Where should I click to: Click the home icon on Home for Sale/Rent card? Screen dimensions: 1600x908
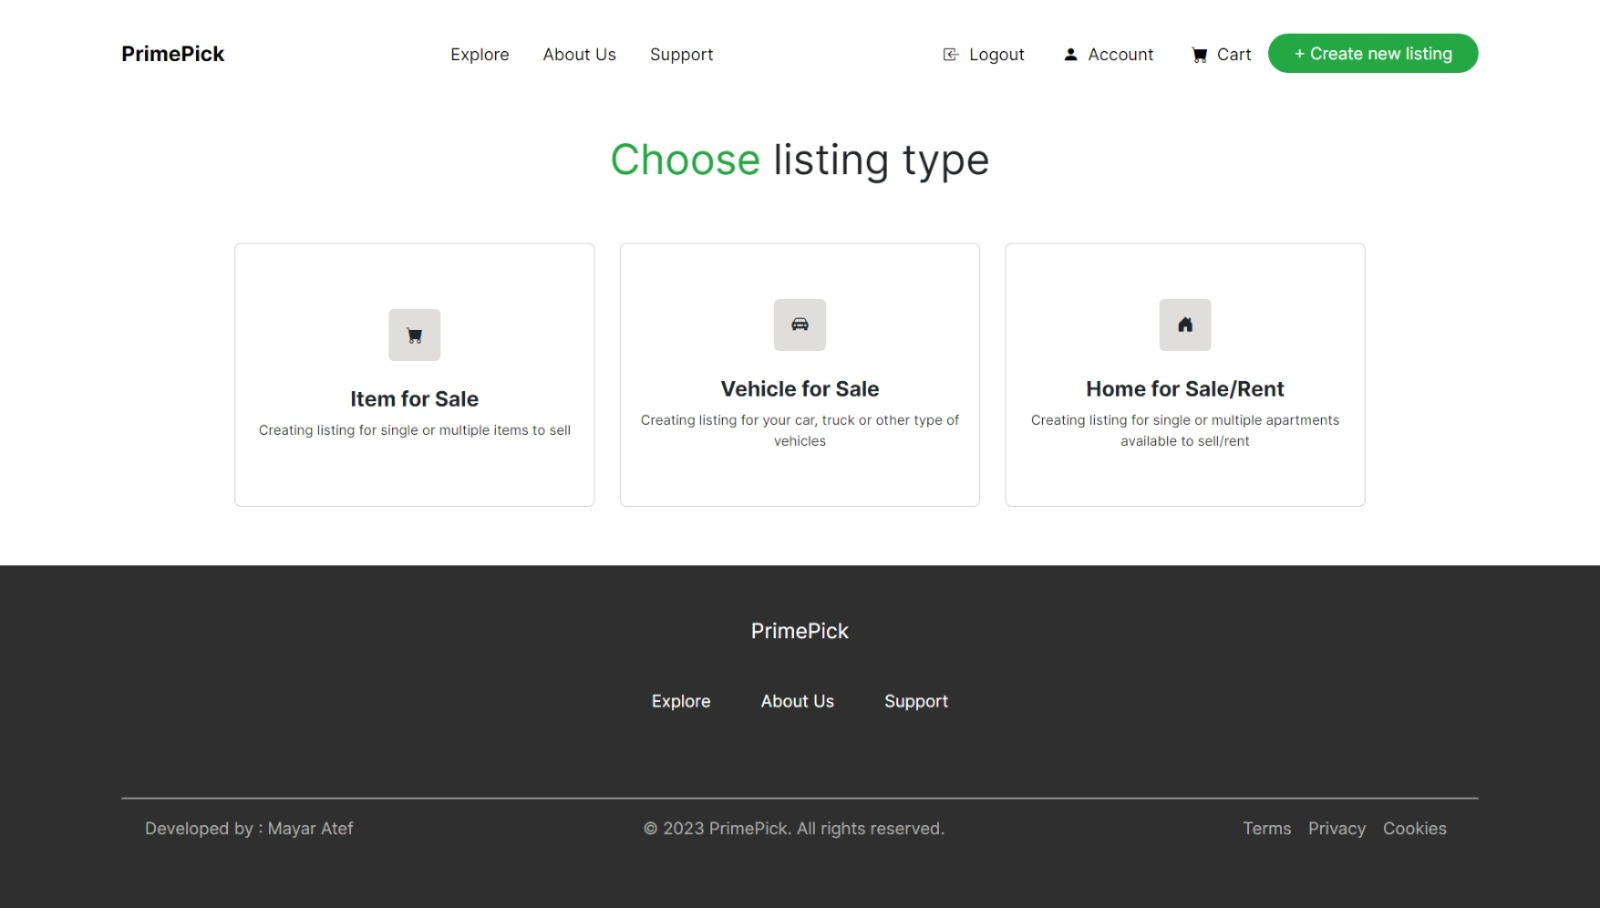[1185, 325]
